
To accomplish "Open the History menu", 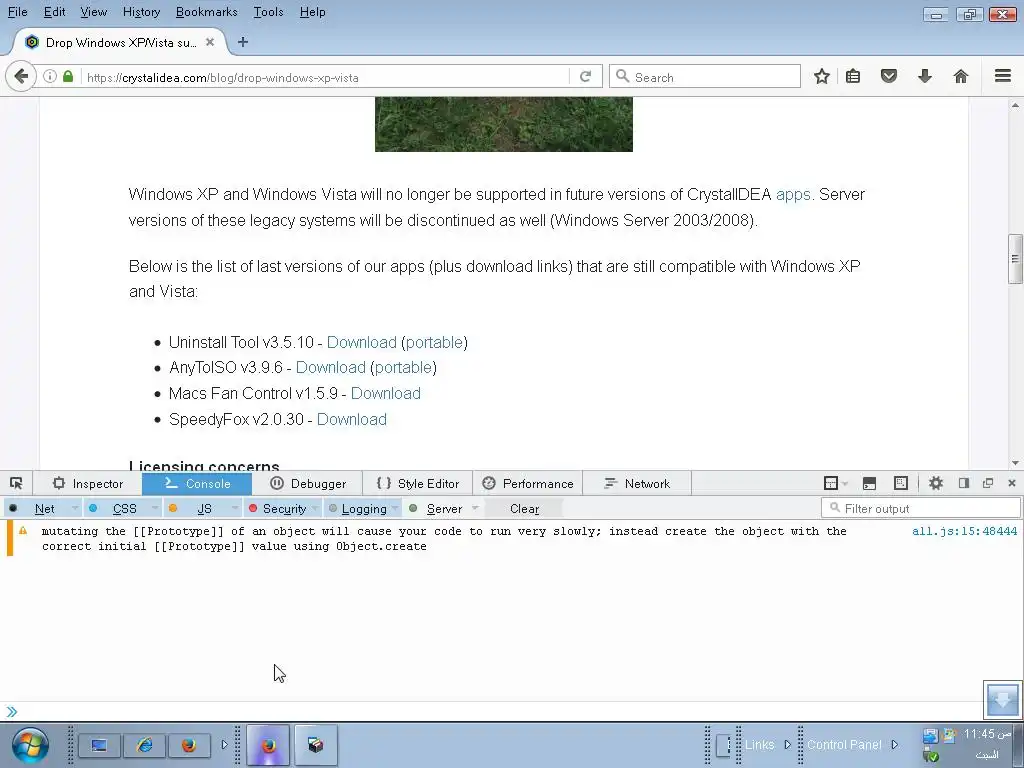I will point(141,12).
